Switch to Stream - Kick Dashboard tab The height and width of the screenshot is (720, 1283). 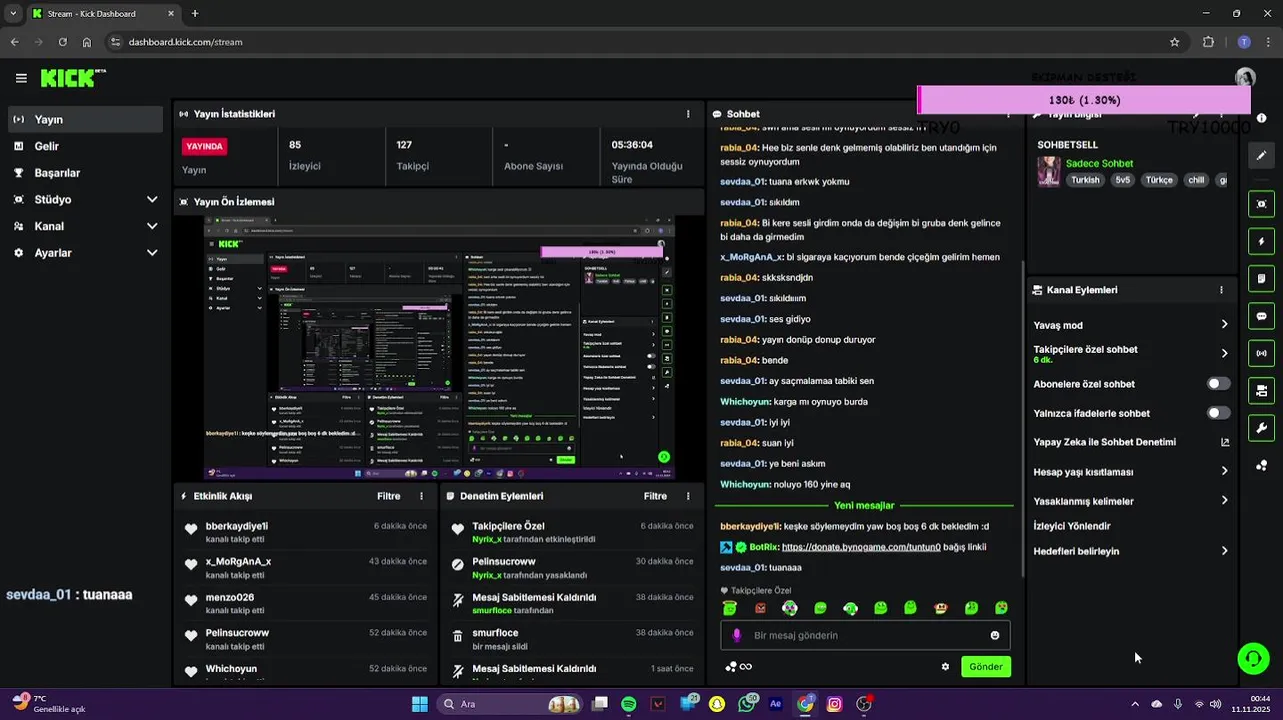(102, 13)
